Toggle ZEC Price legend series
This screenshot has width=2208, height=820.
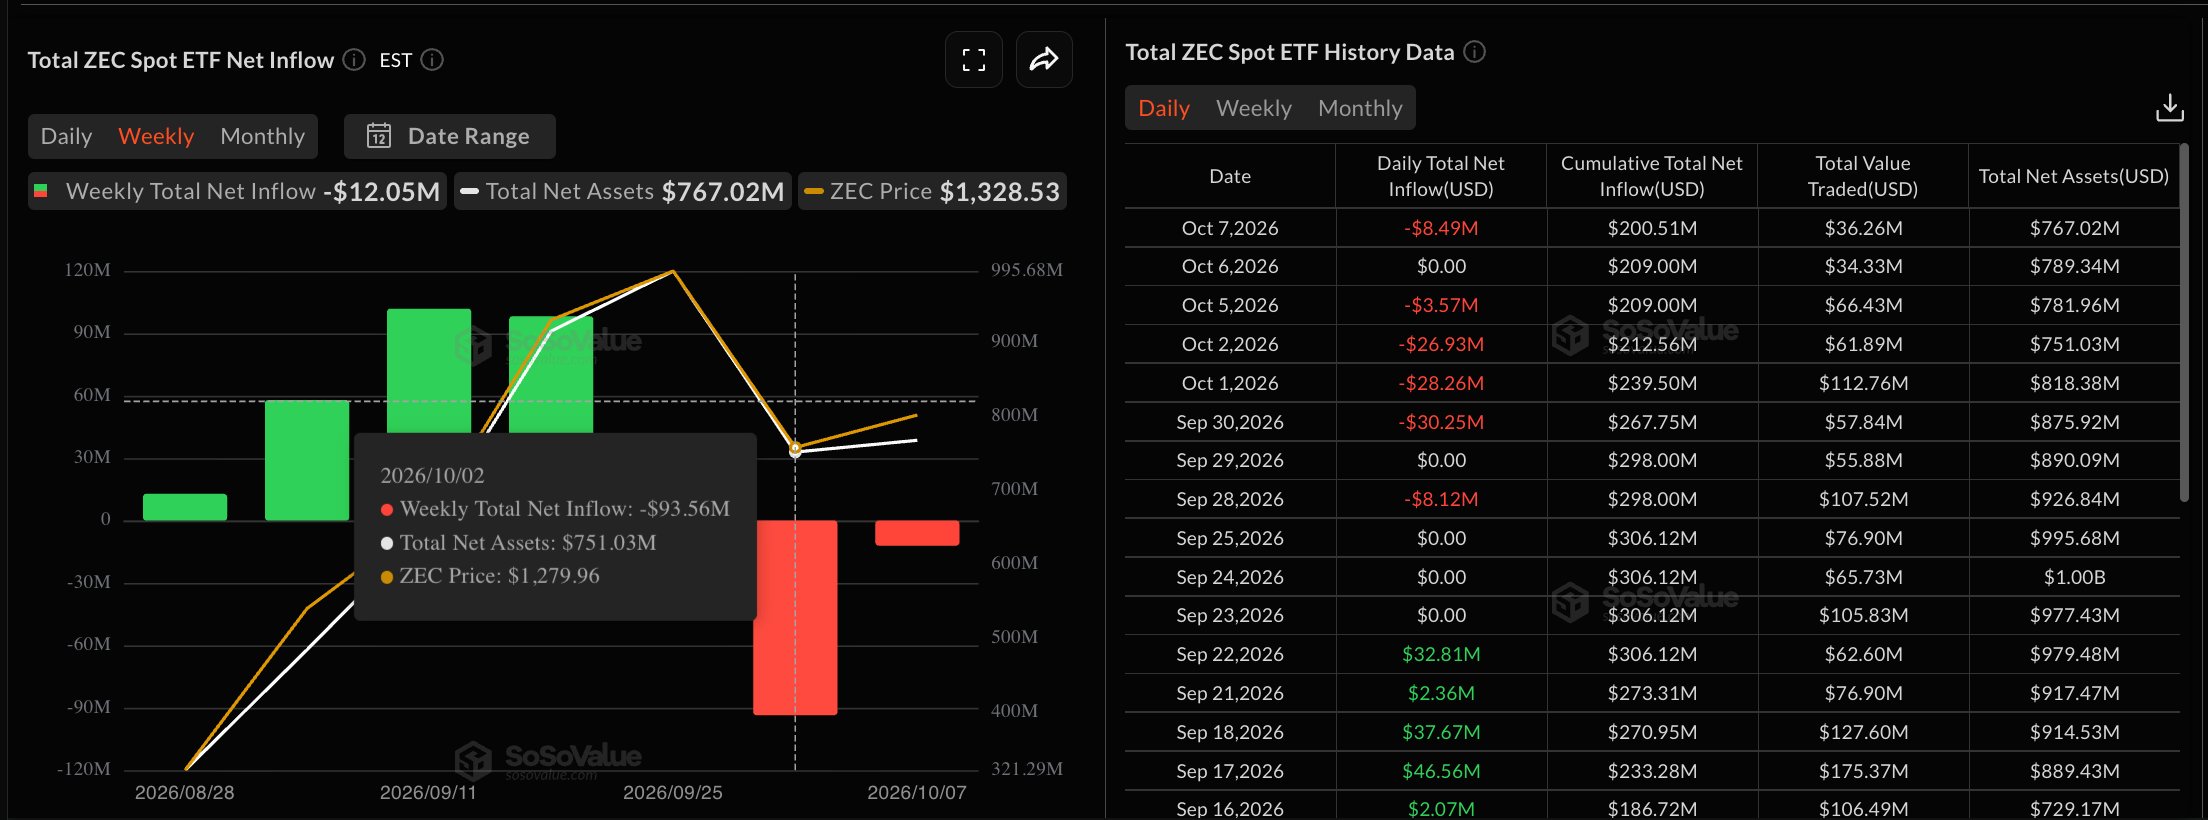coord(932,191)
